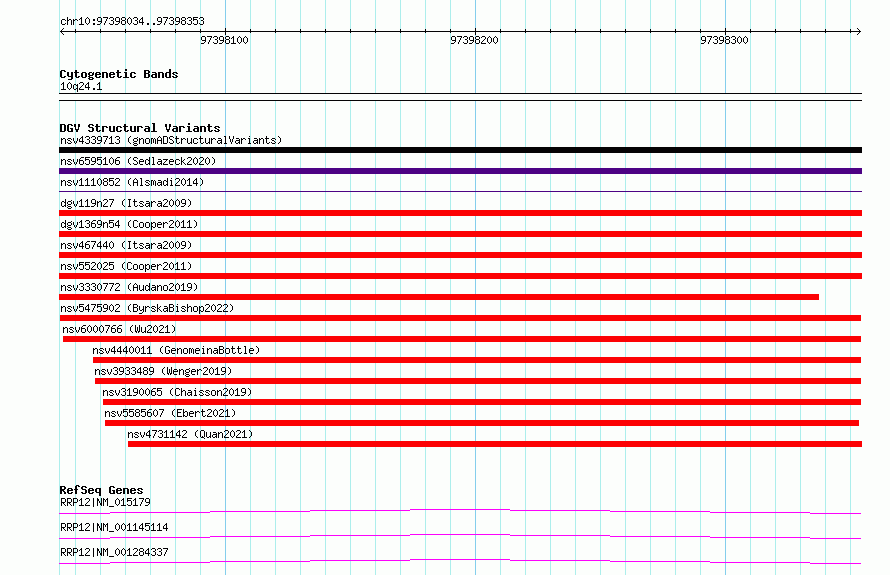Click the right arrow of the ruler
The width and height of the screenshot is (890, 575).
(858, 32)
